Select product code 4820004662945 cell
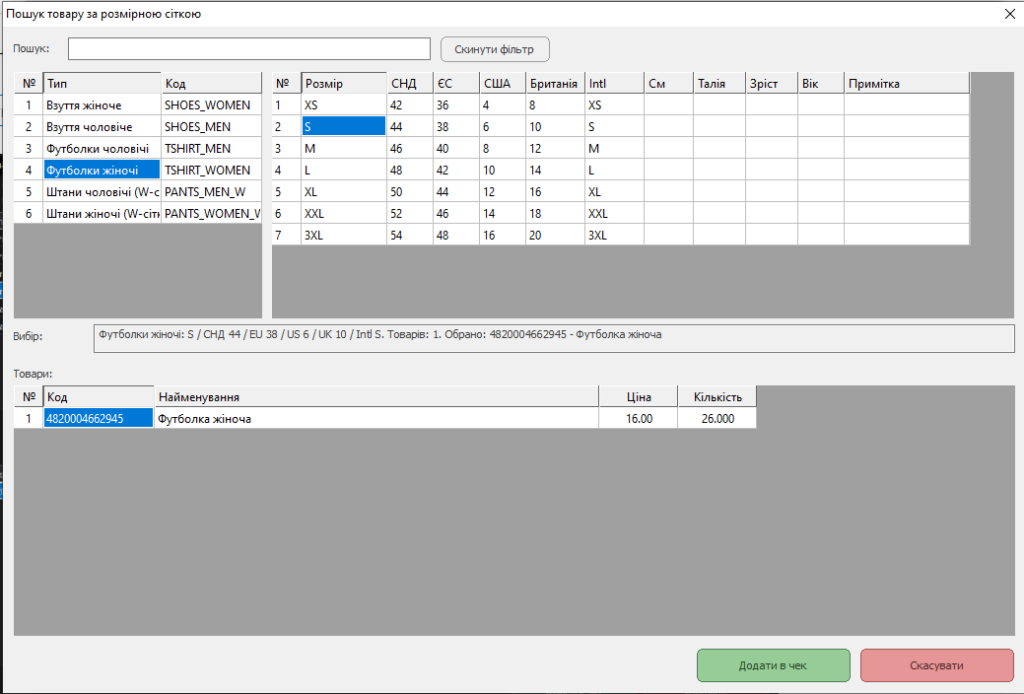Screen dimensions: 1024x694 pyautogui.click(x=98, y=419)
